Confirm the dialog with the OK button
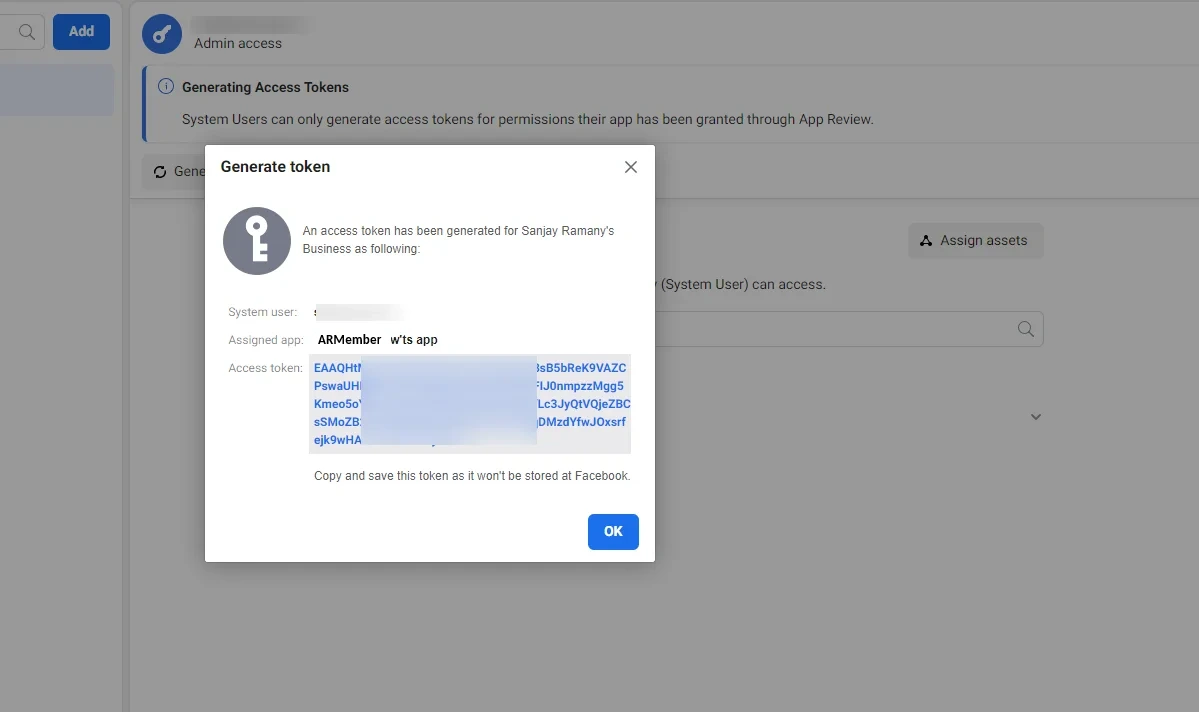This screenshot has height=712, width=1199. (x=613, y=532)
